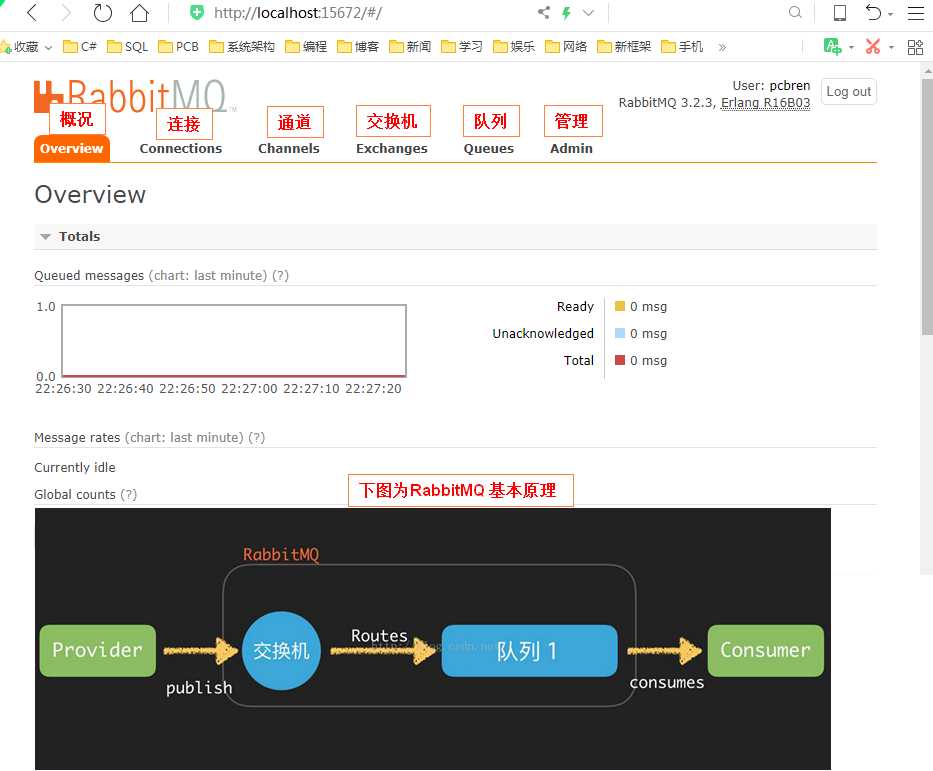Open the dropdown beside the undo icon

click(891, 14)
